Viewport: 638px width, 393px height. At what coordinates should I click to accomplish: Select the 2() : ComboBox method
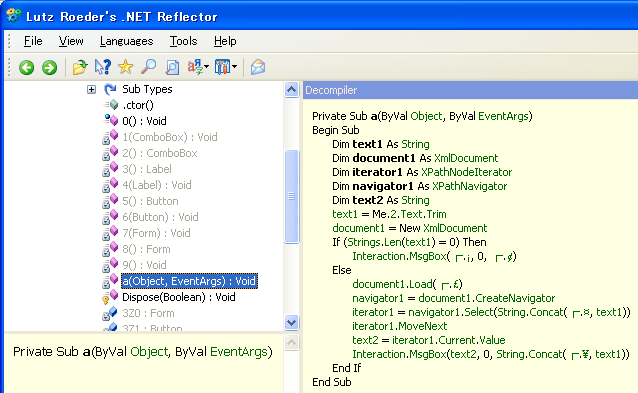coord(160,153)
